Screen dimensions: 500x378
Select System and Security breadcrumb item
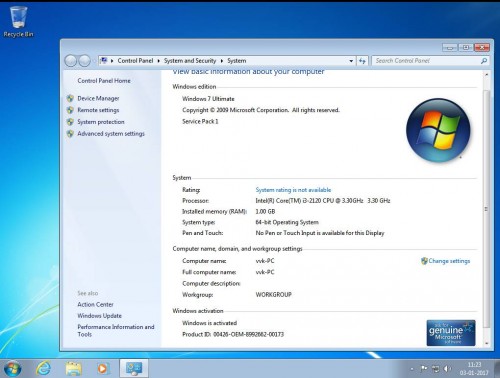click(x=190, y=61)
